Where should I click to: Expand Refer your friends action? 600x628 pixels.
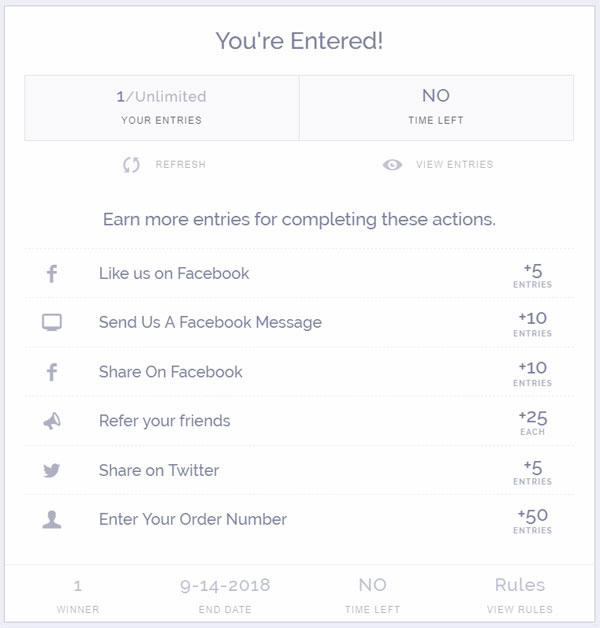coord(300,421)
